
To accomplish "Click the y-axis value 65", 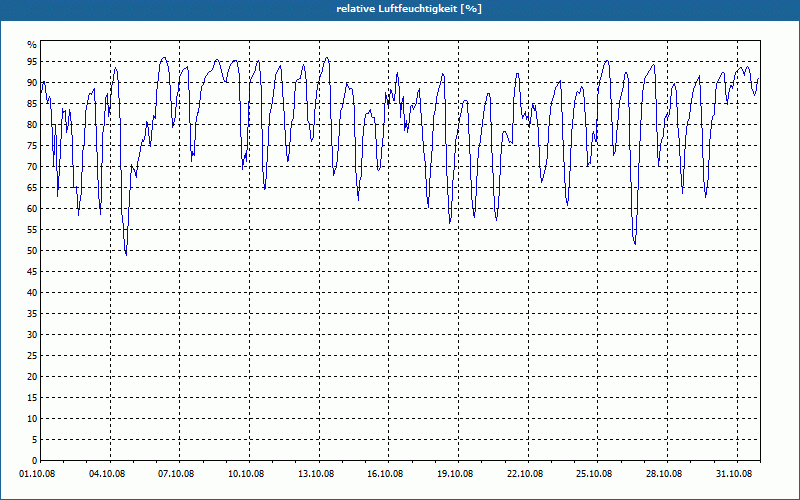I will tap(32, 188).
